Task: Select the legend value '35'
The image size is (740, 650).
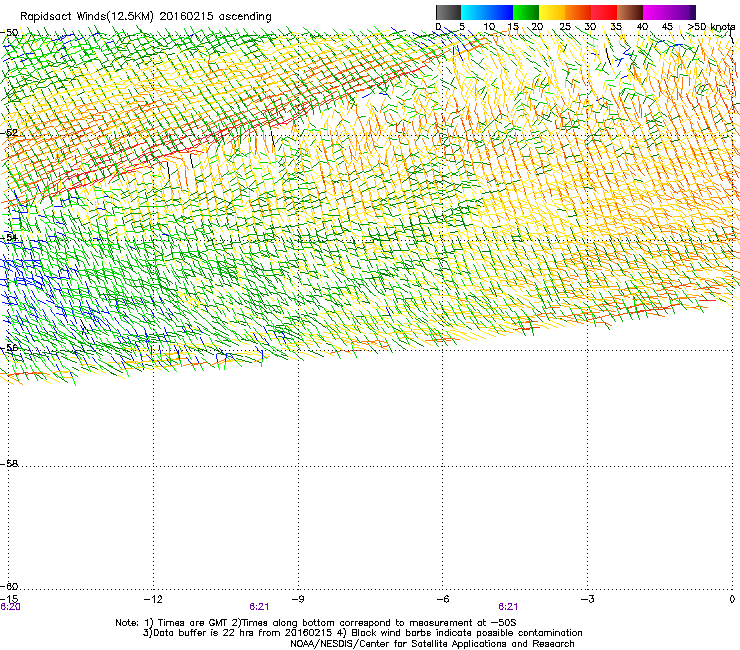Action: [616, 27]
